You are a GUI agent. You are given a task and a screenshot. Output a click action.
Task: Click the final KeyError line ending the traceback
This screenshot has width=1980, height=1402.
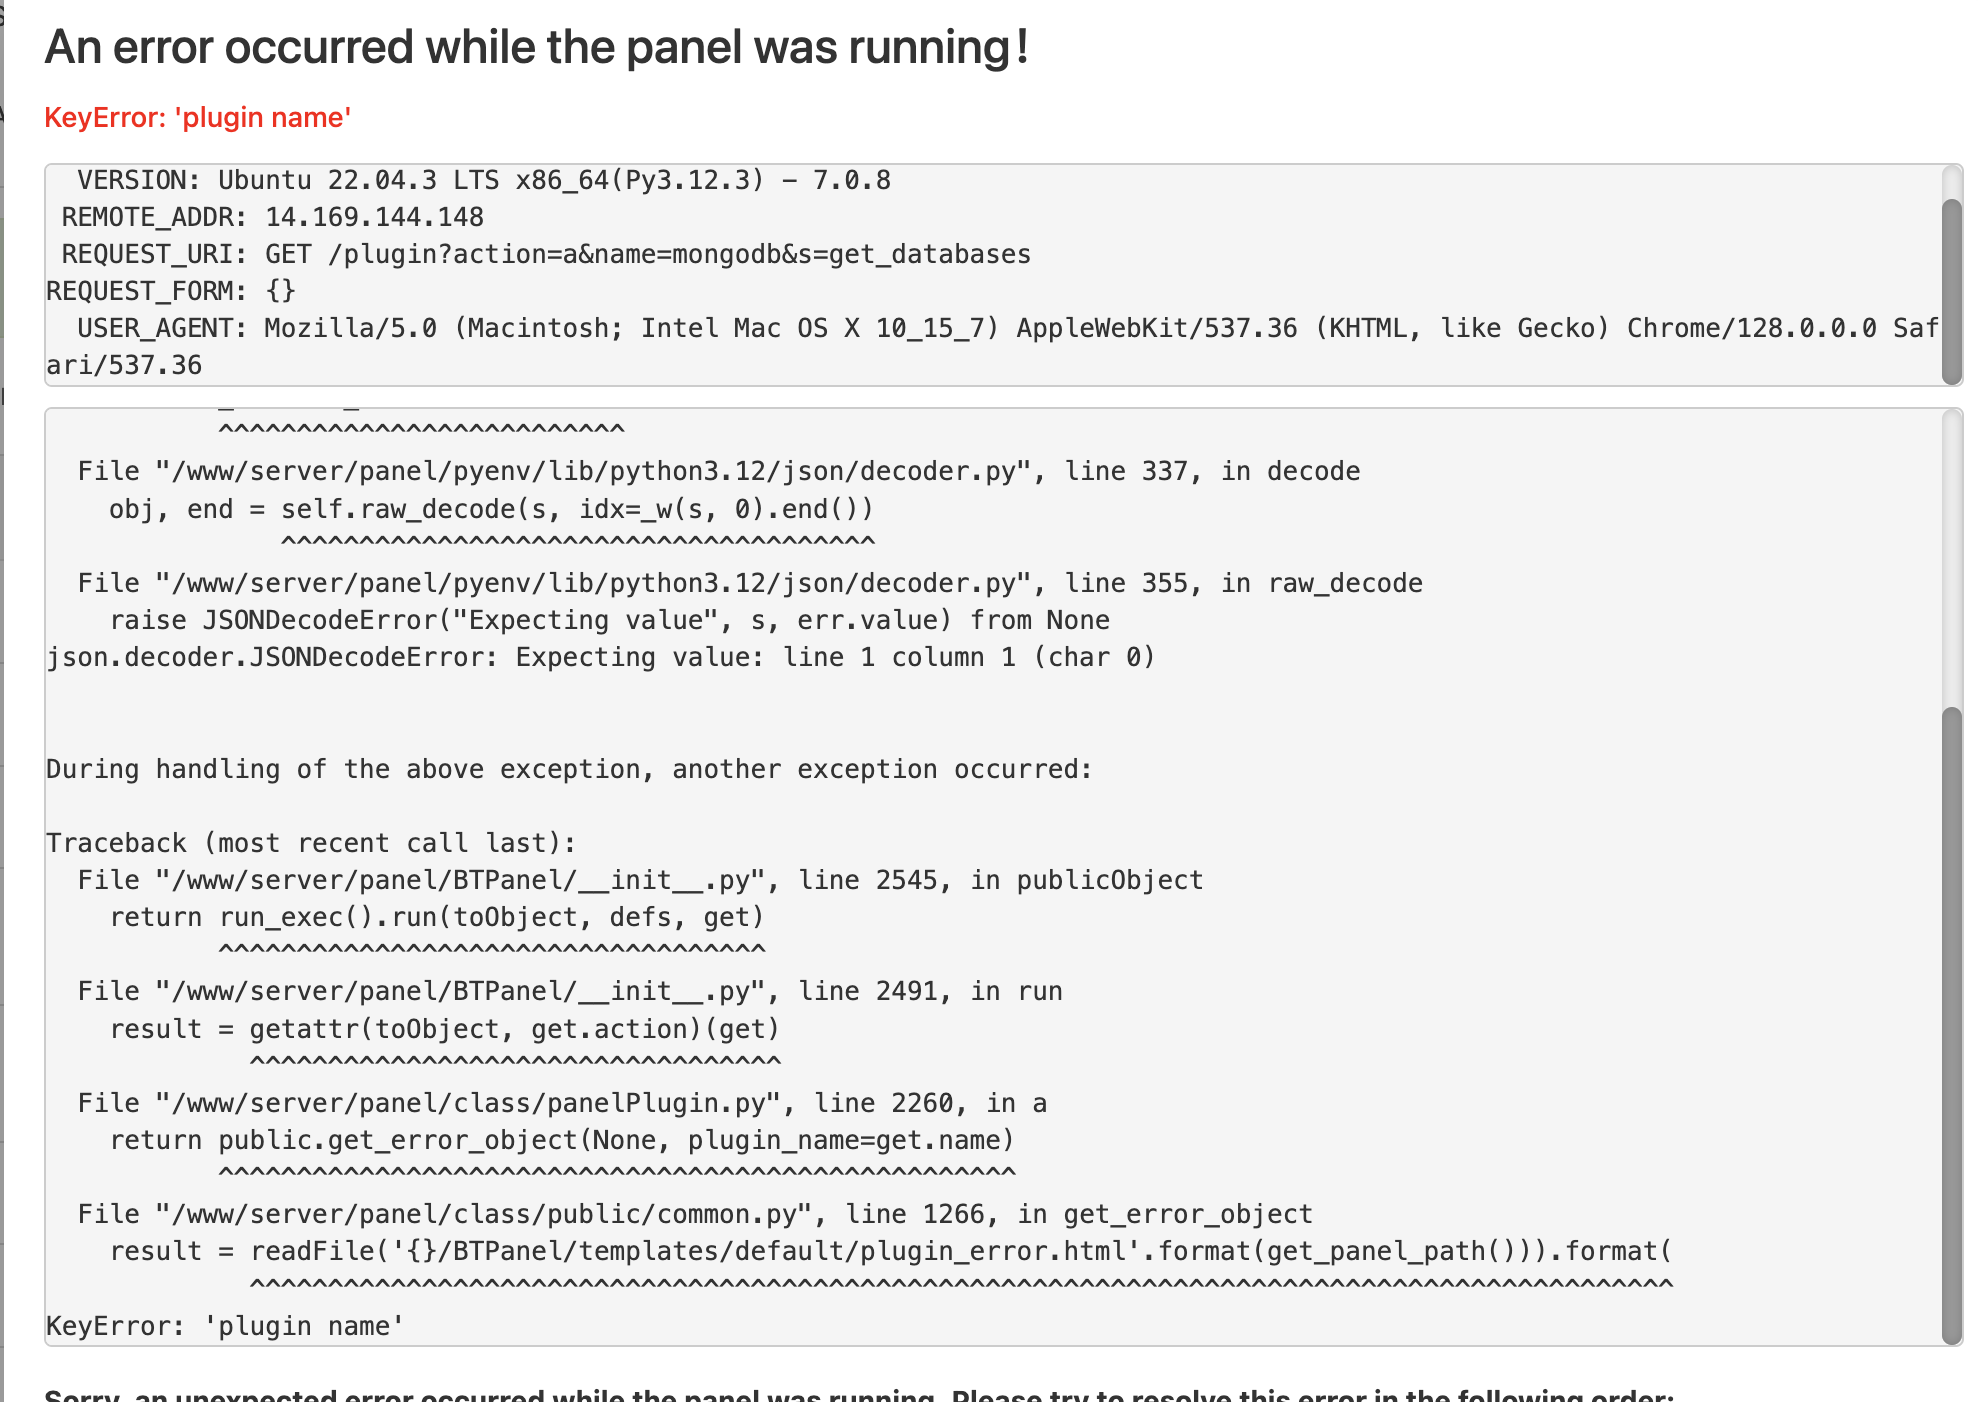tap(225, 1327)
